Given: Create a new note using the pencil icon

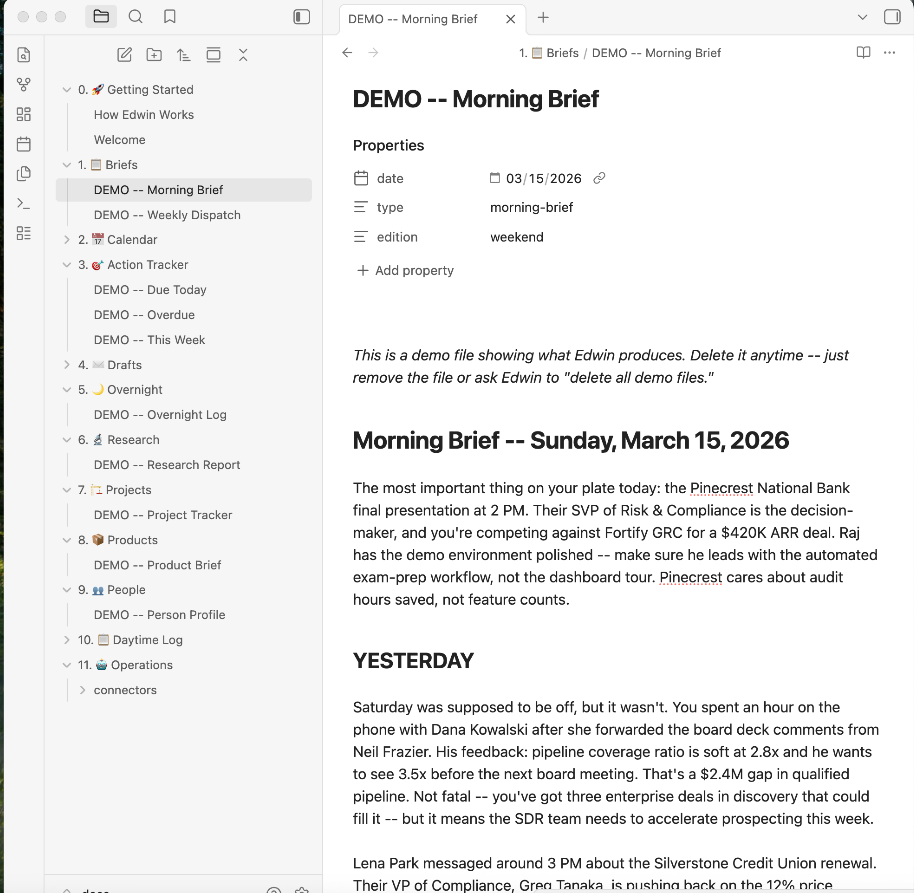Looking at the screenshot, I should [124, 55].
